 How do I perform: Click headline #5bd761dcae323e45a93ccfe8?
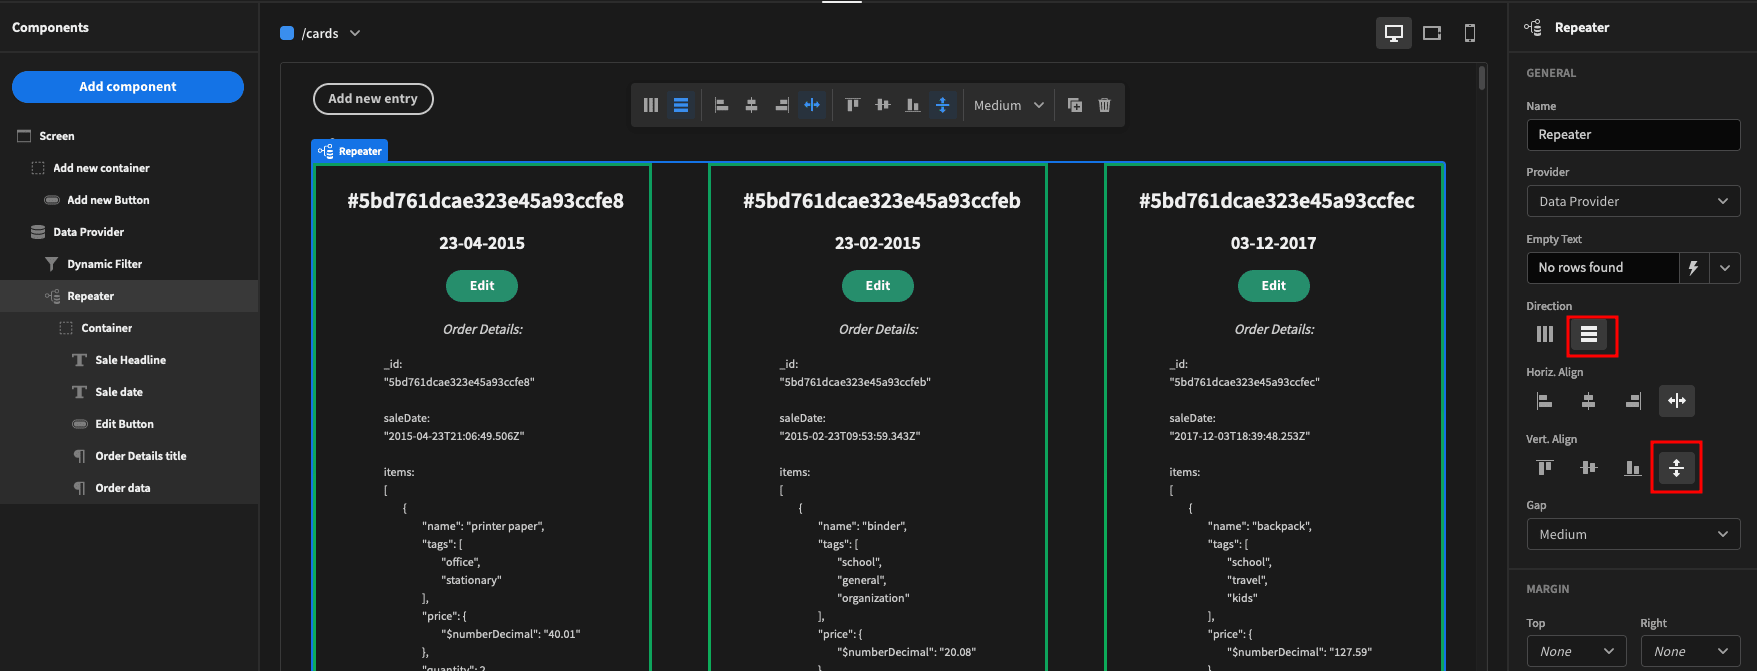pyautogui.click(x=485, y=201)
